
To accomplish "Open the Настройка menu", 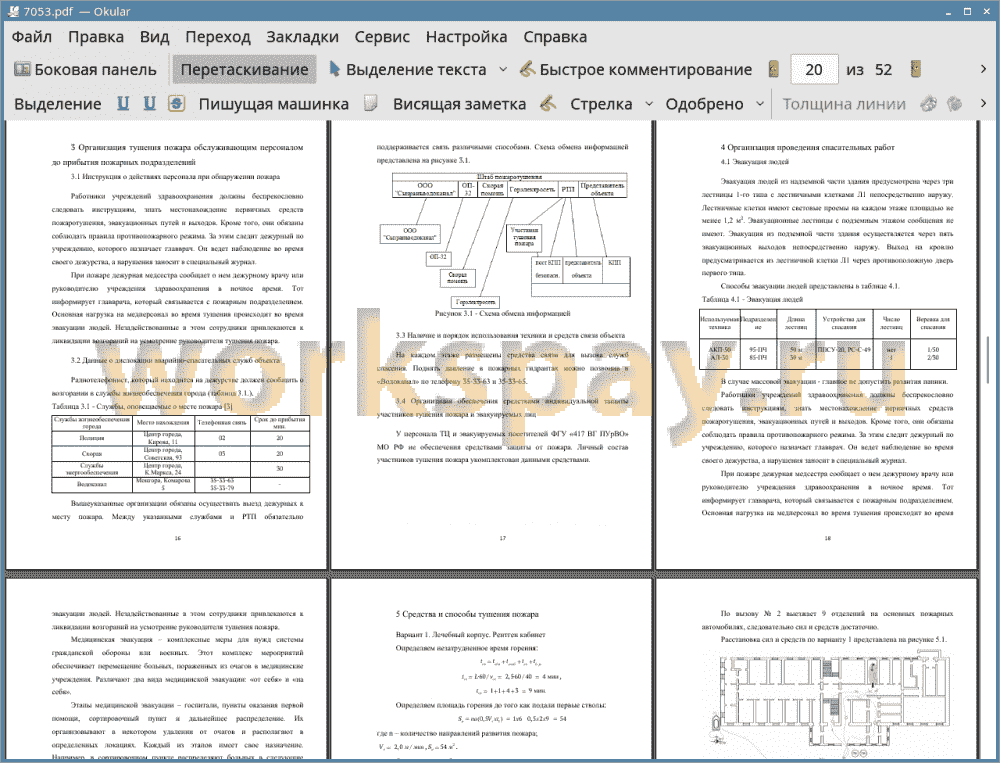I will click(x=466, y=36).
